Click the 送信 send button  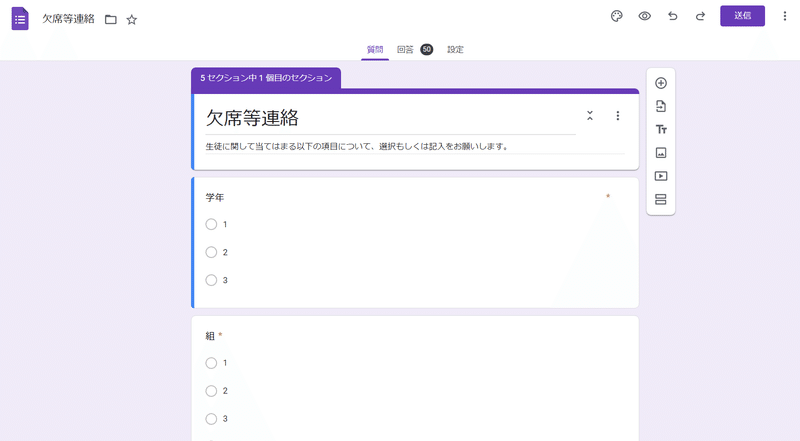pyautogui.click(x=742, y=16)
